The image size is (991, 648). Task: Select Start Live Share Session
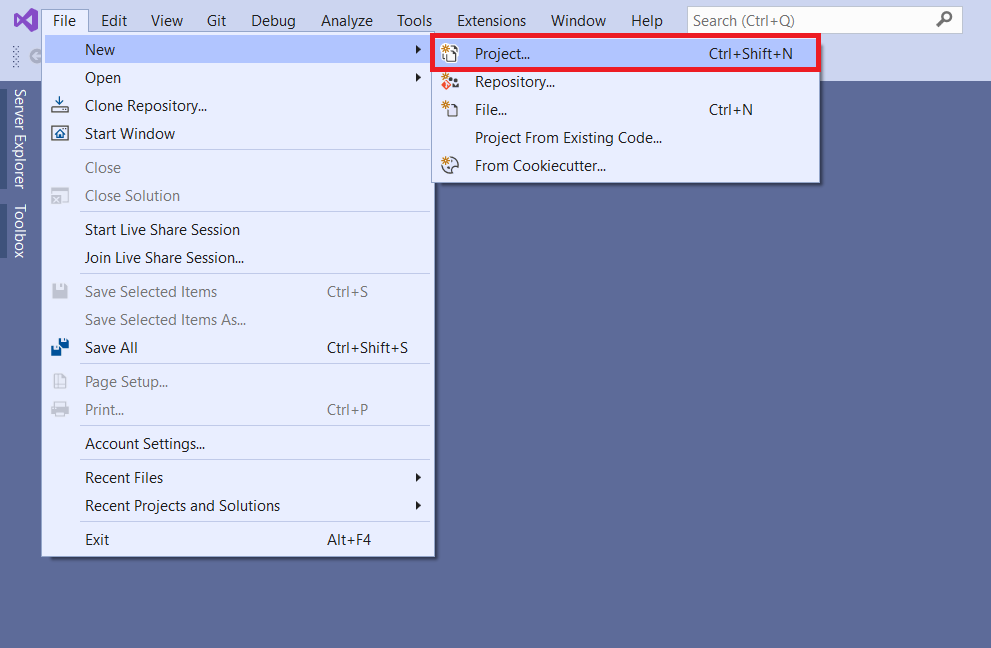point(238,229)
